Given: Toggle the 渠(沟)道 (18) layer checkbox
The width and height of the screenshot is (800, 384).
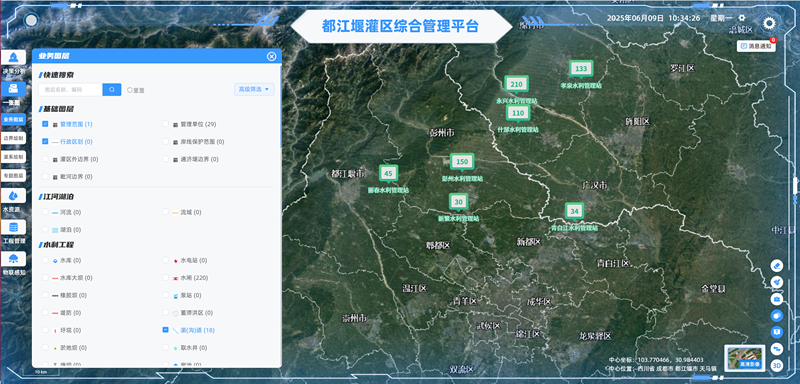Looking at the screenshot, I should point(165,330).
